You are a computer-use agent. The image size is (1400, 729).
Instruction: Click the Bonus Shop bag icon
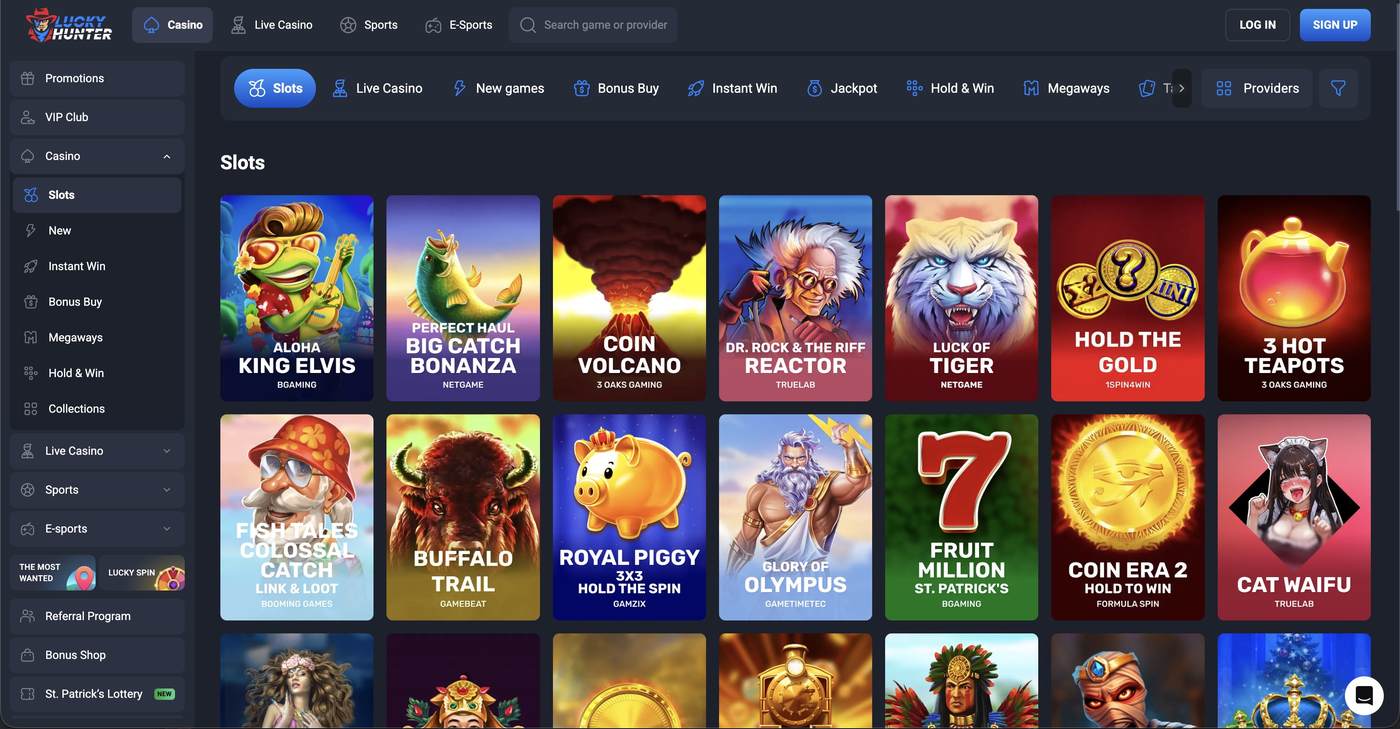pyautogui.click(x=28, y=655)
